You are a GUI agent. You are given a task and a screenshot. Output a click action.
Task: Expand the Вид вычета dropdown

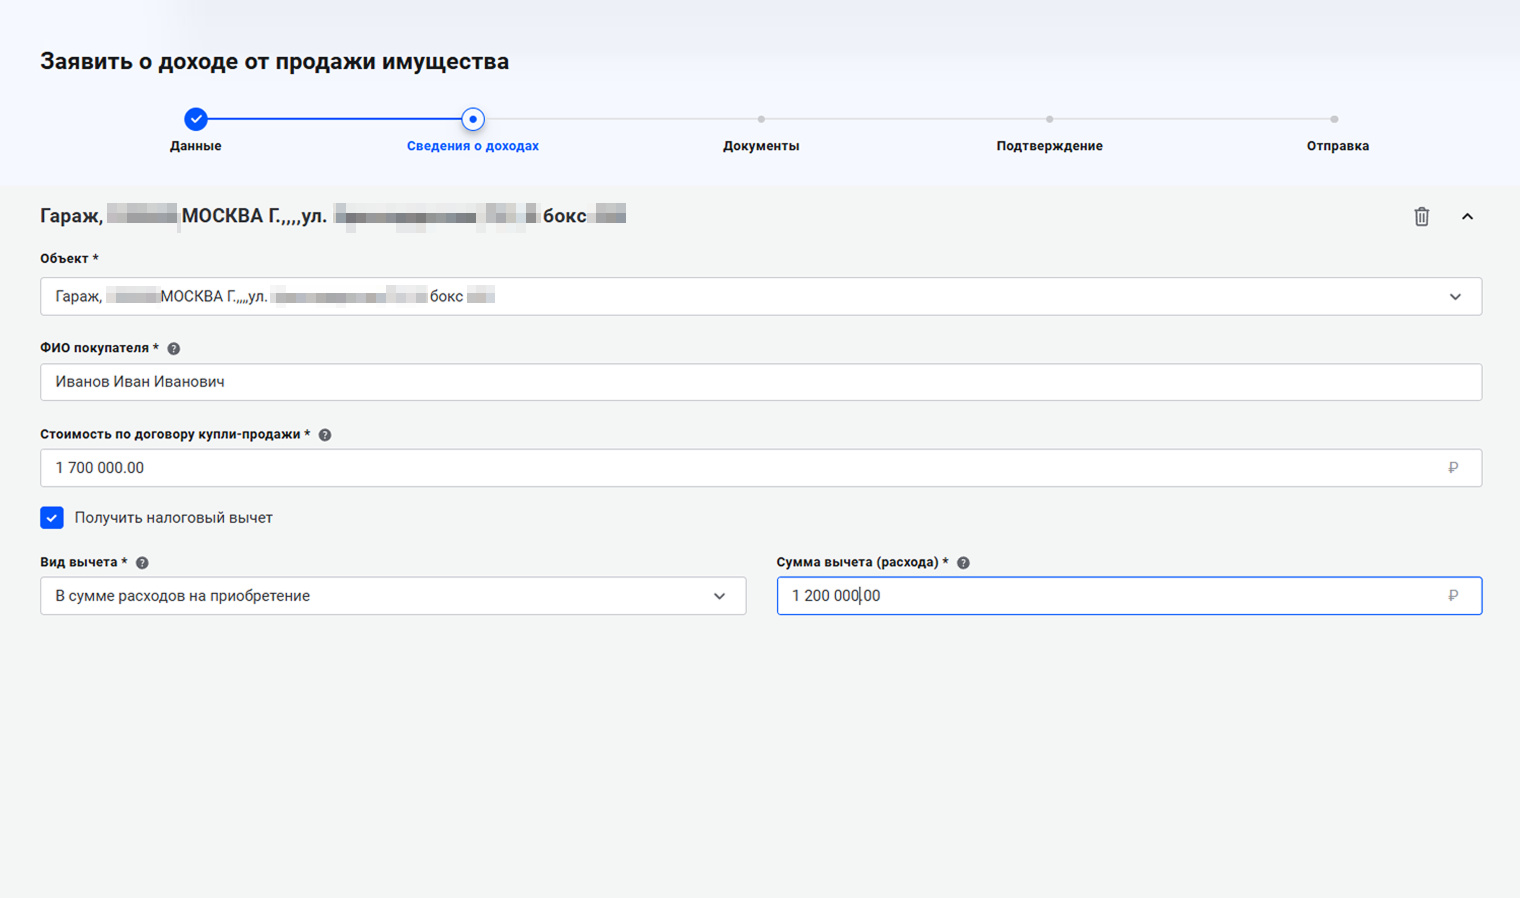719,596
